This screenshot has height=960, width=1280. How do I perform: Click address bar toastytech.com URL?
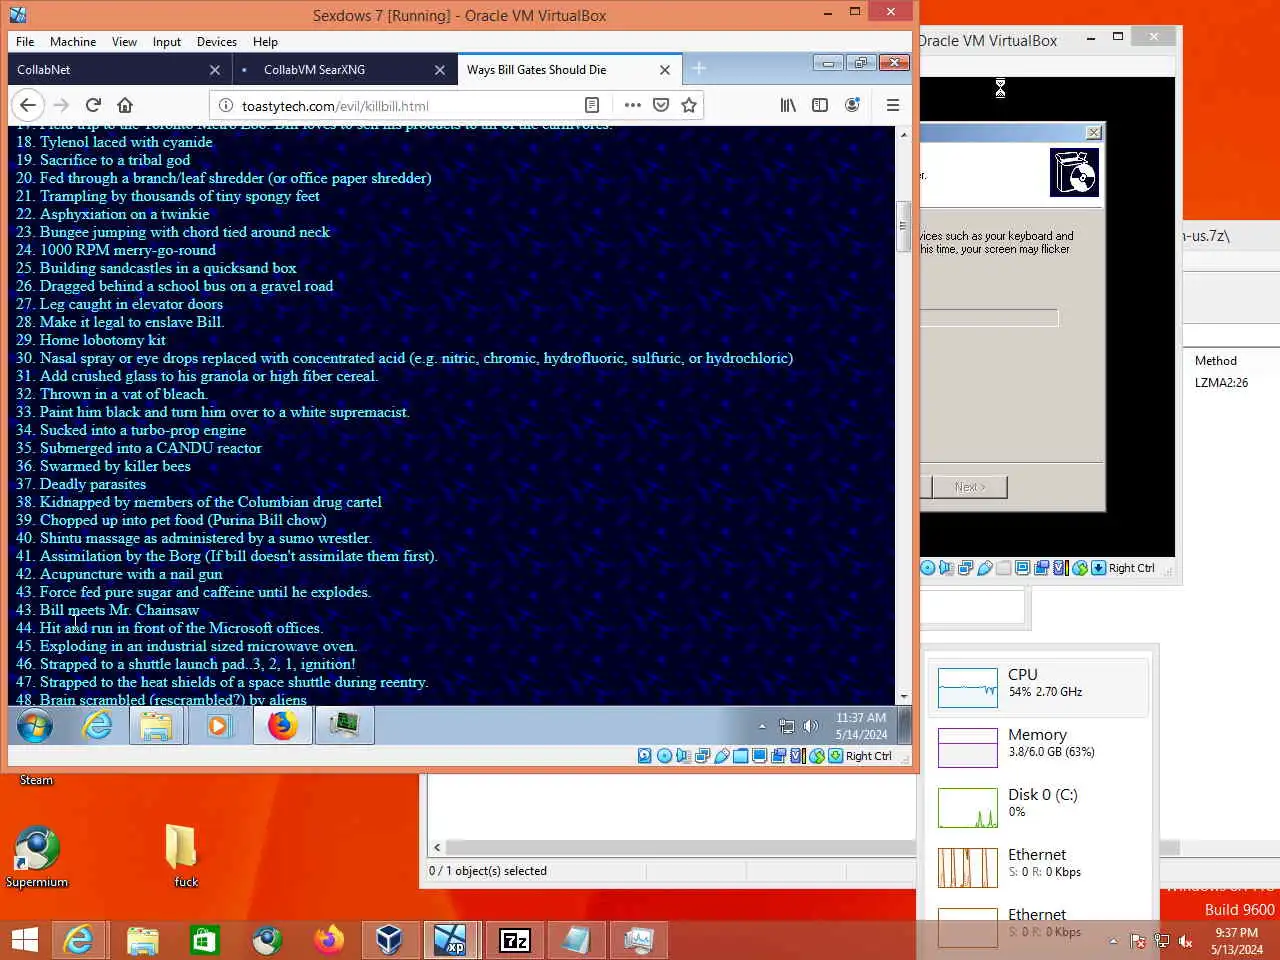(x=335, y=106)
